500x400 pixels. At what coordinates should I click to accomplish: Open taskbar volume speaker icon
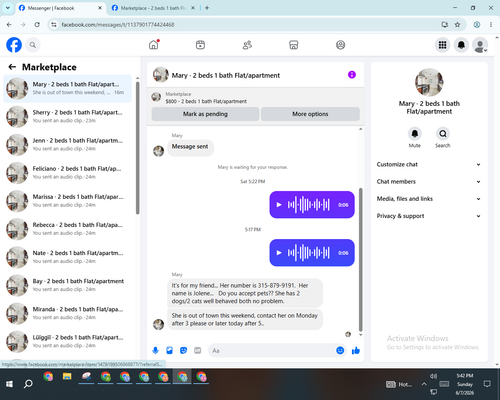[x=433, y=376]
